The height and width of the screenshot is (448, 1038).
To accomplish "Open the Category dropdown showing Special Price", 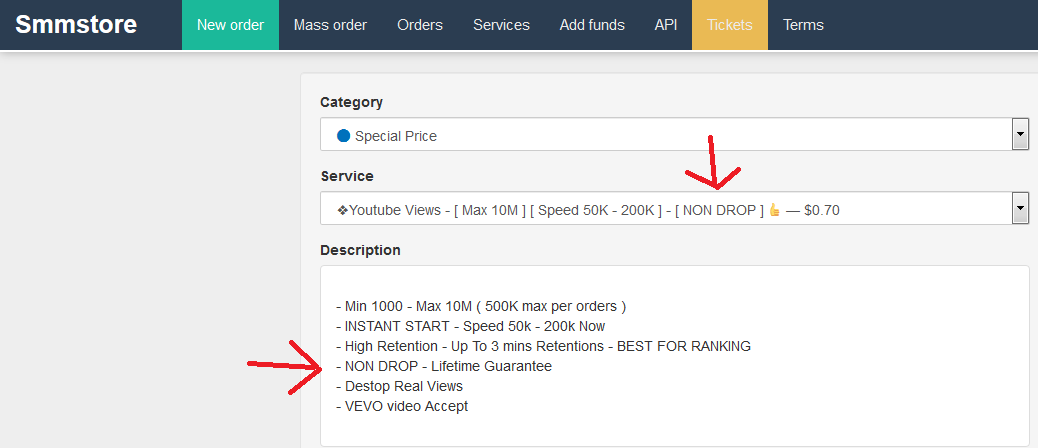I will coord(675,135).
